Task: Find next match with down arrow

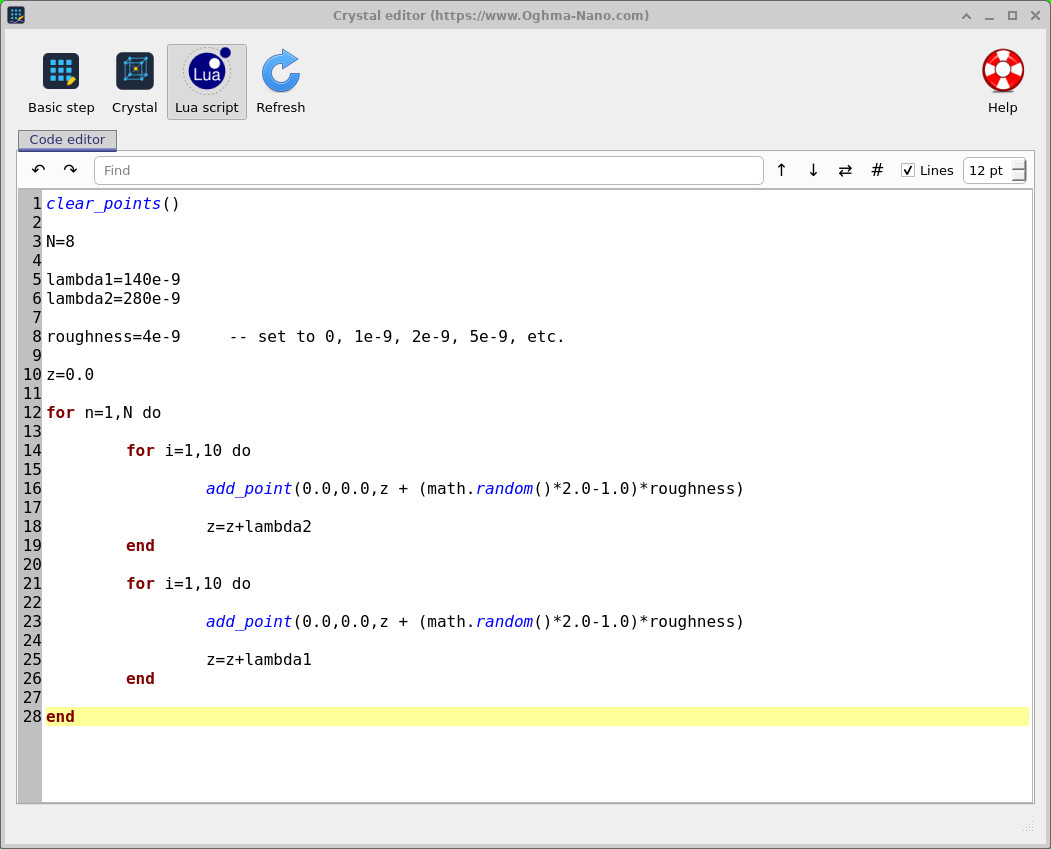Action: (813, 170)
